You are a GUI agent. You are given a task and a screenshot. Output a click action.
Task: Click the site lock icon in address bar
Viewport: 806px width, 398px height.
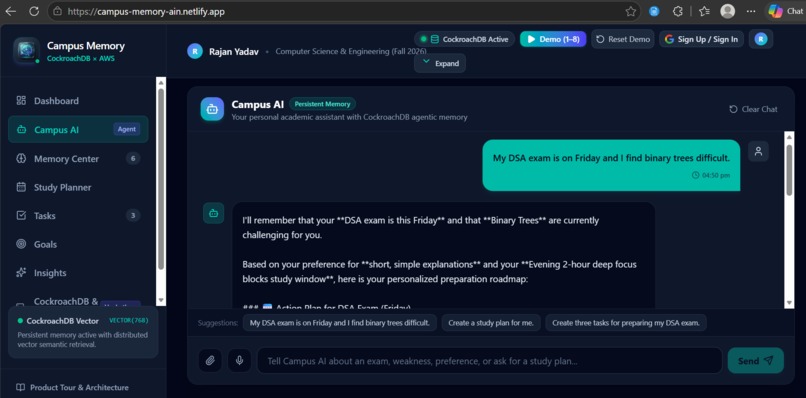click(58, 11)
